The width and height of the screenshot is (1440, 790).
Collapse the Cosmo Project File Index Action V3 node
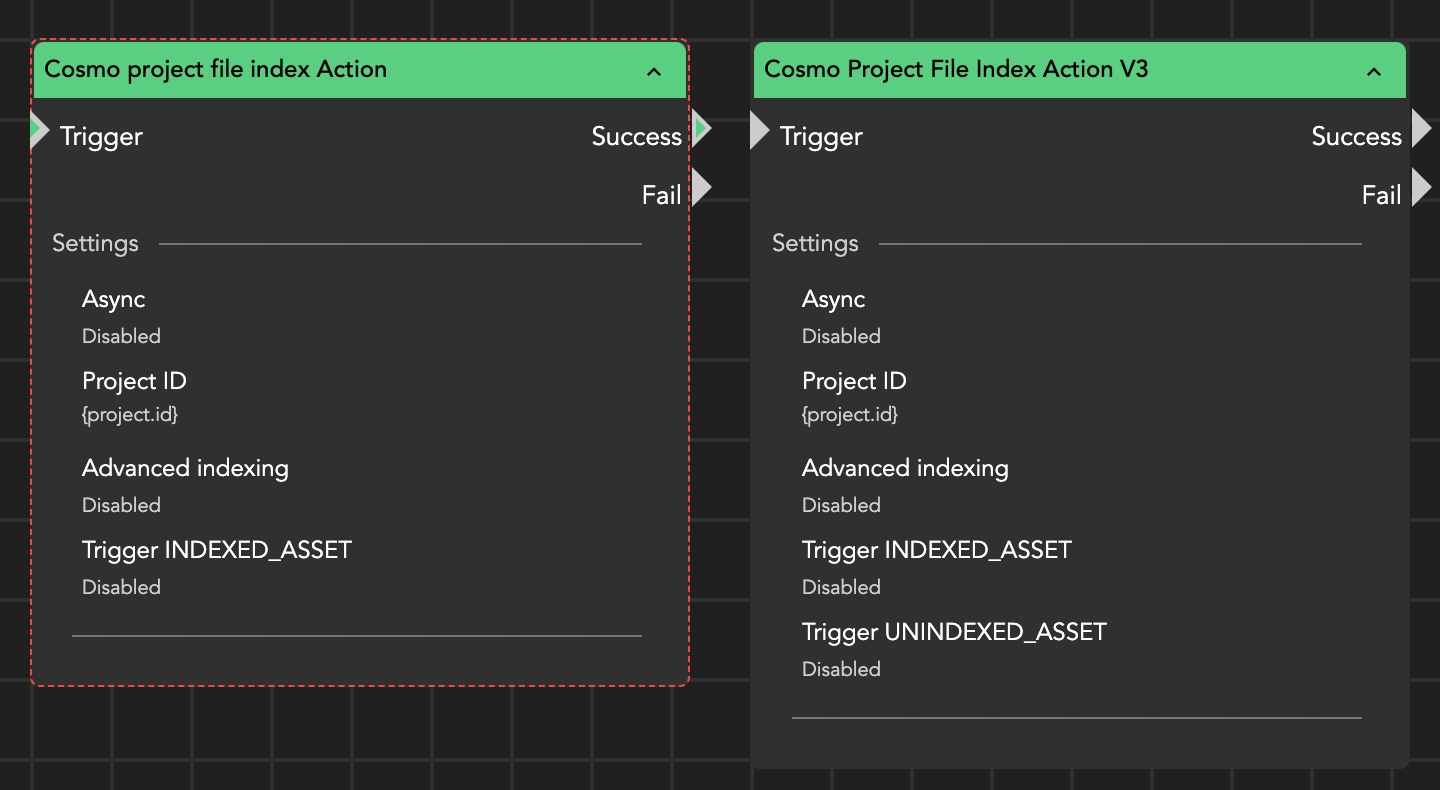point(1374,71)
